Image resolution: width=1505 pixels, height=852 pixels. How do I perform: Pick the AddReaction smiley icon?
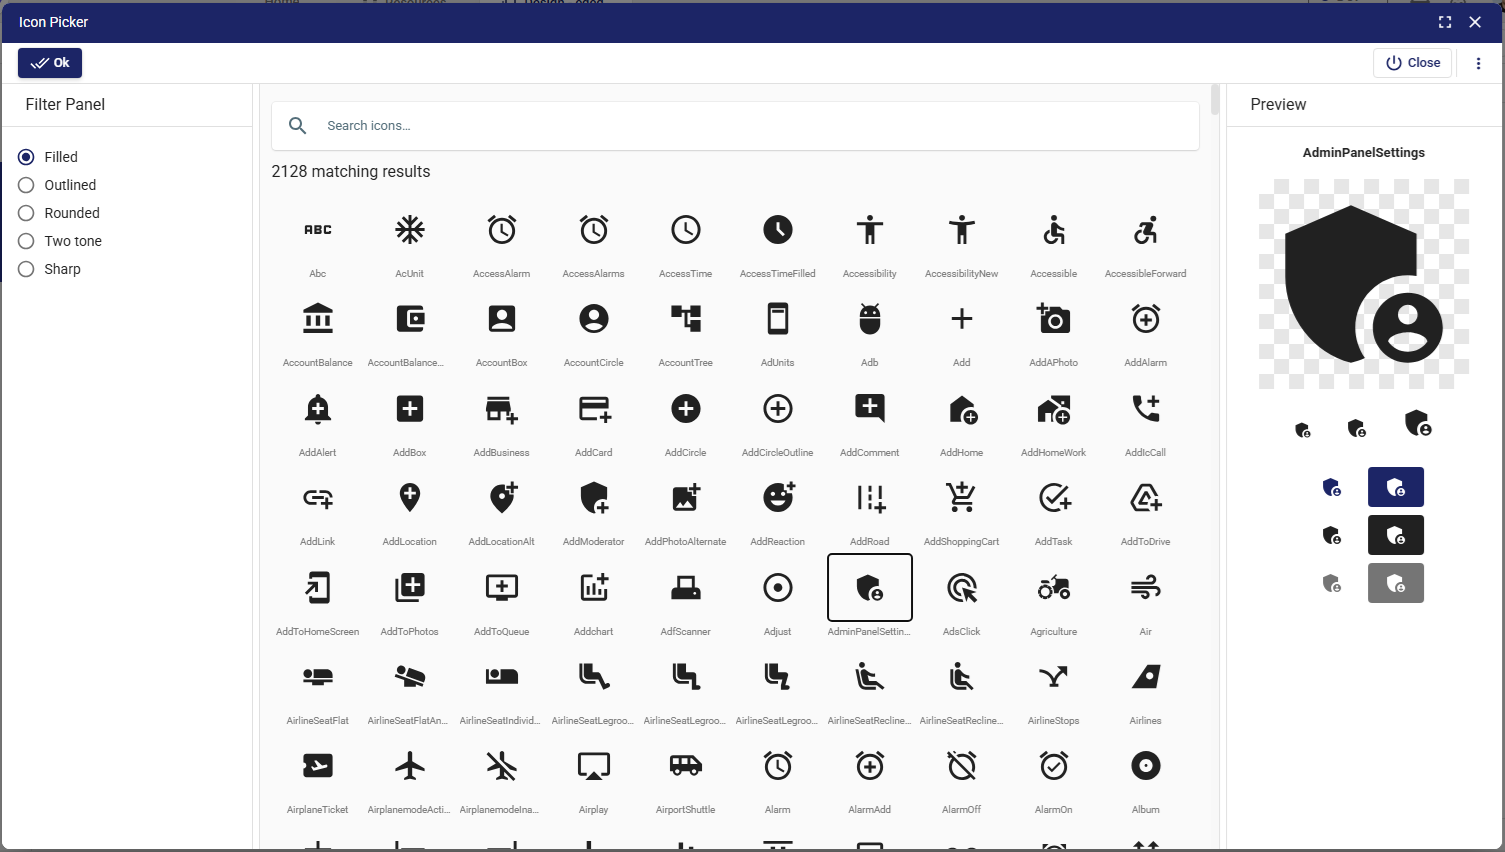coord(777,498)
